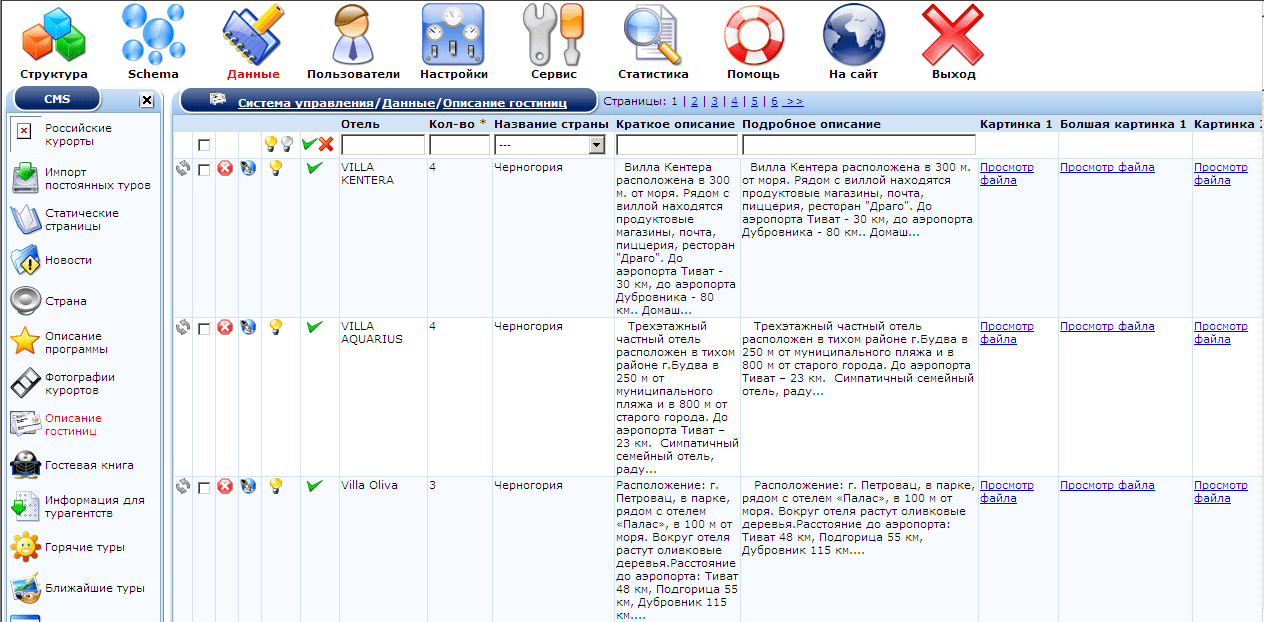The height and width of the screenshot is (622, 1264).
Task: Click the Отель filter text field
Action: [383, 146]
